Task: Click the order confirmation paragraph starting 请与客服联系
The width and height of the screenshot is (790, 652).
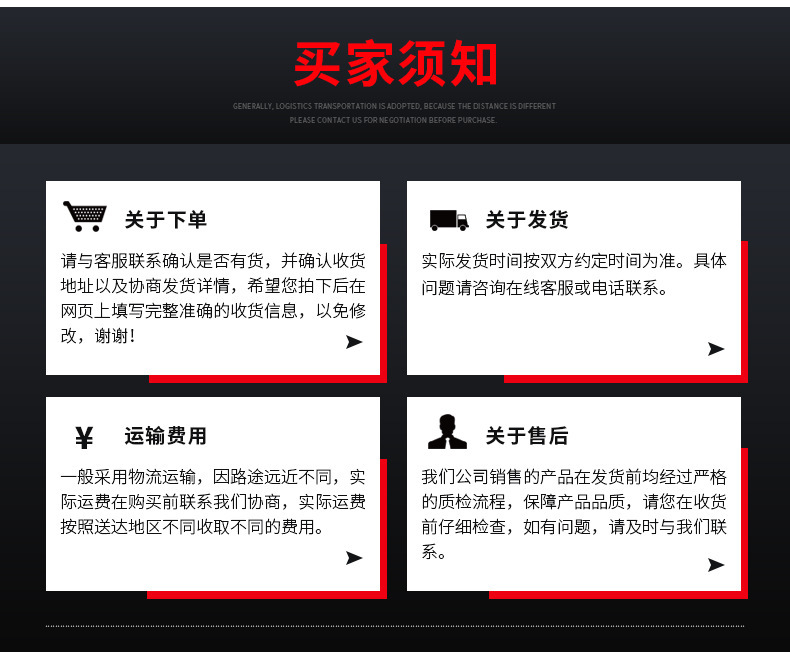Action: (213, 298)
